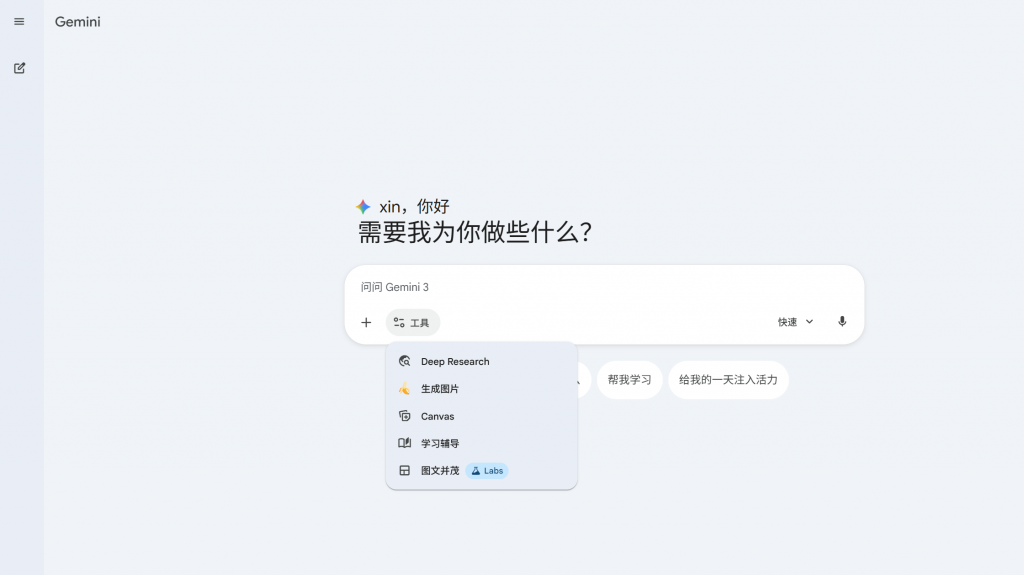Open the hamburger main menu icon

[19, 22]
